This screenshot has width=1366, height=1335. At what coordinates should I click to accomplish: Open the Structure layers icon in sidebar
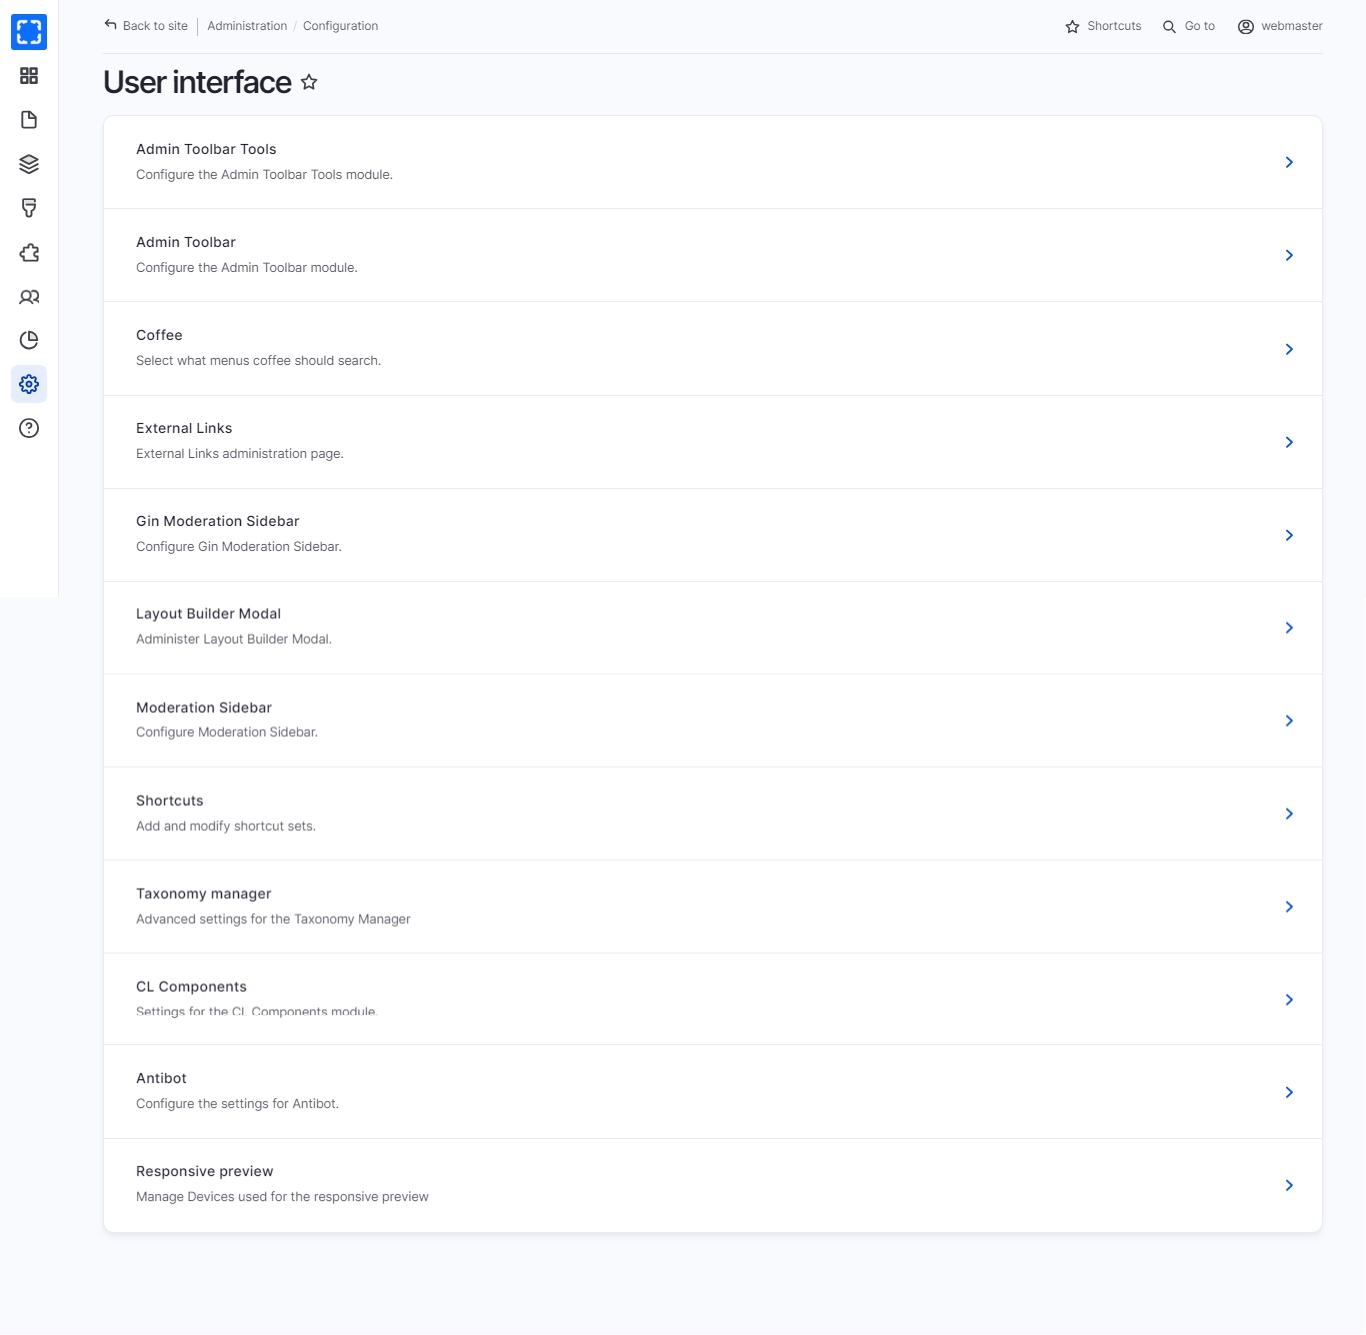(x=29, y=164)
